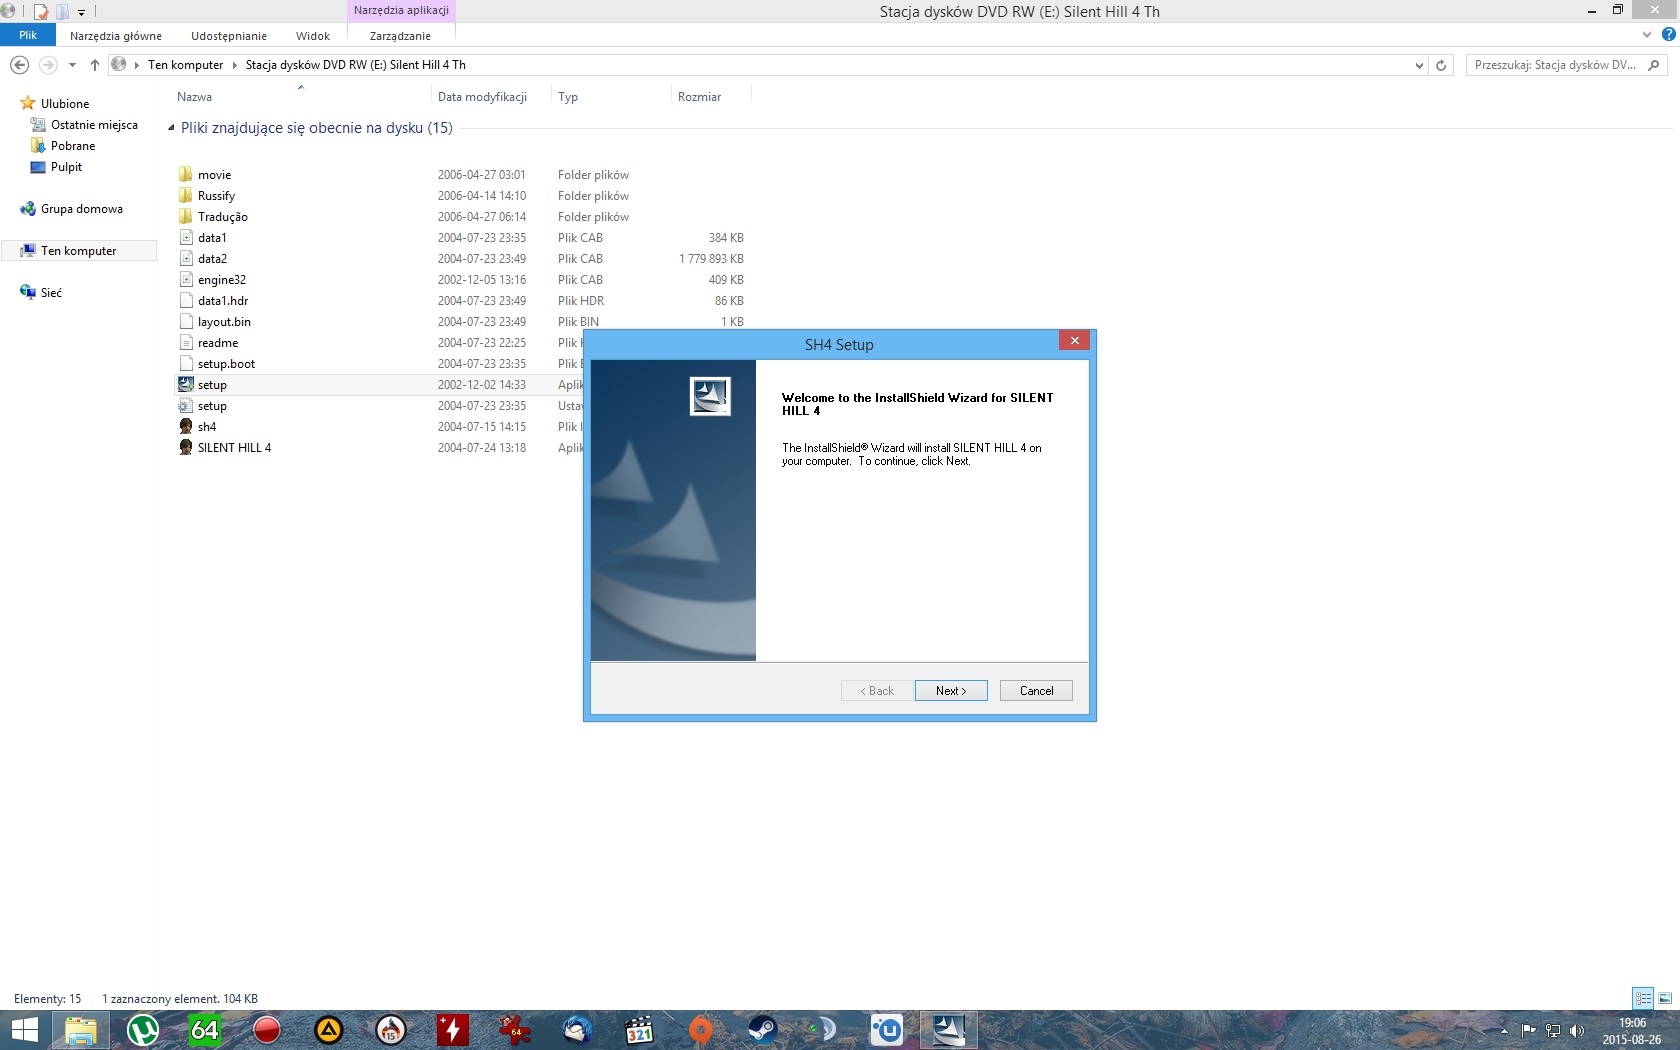Open the Widok ribbon tab
This screenshot has width=1680, height=1050.
313,36
